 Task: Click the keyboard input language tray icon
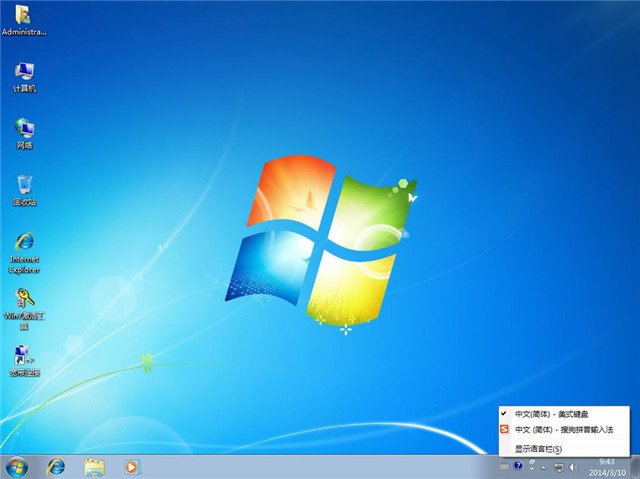pyautogui.click(x=504, y=467)
